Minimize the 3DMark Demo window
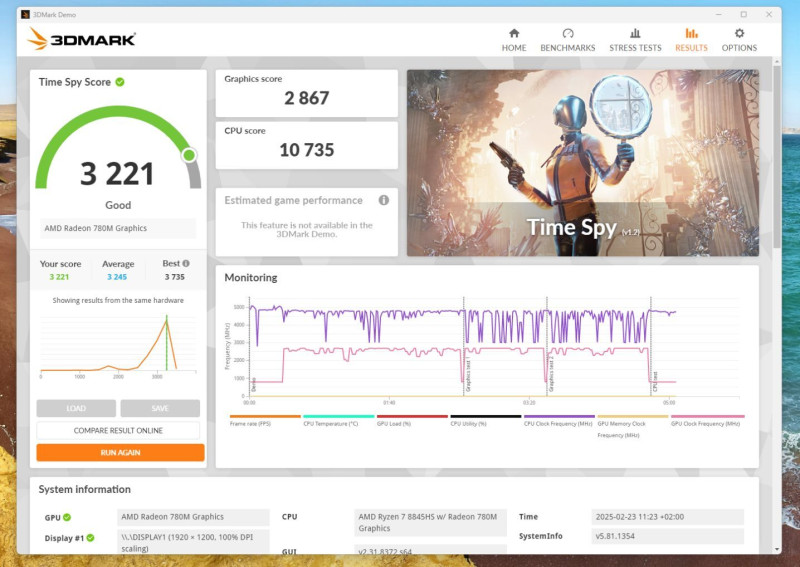Screen dimensions: 800x567 coord(718,14)
